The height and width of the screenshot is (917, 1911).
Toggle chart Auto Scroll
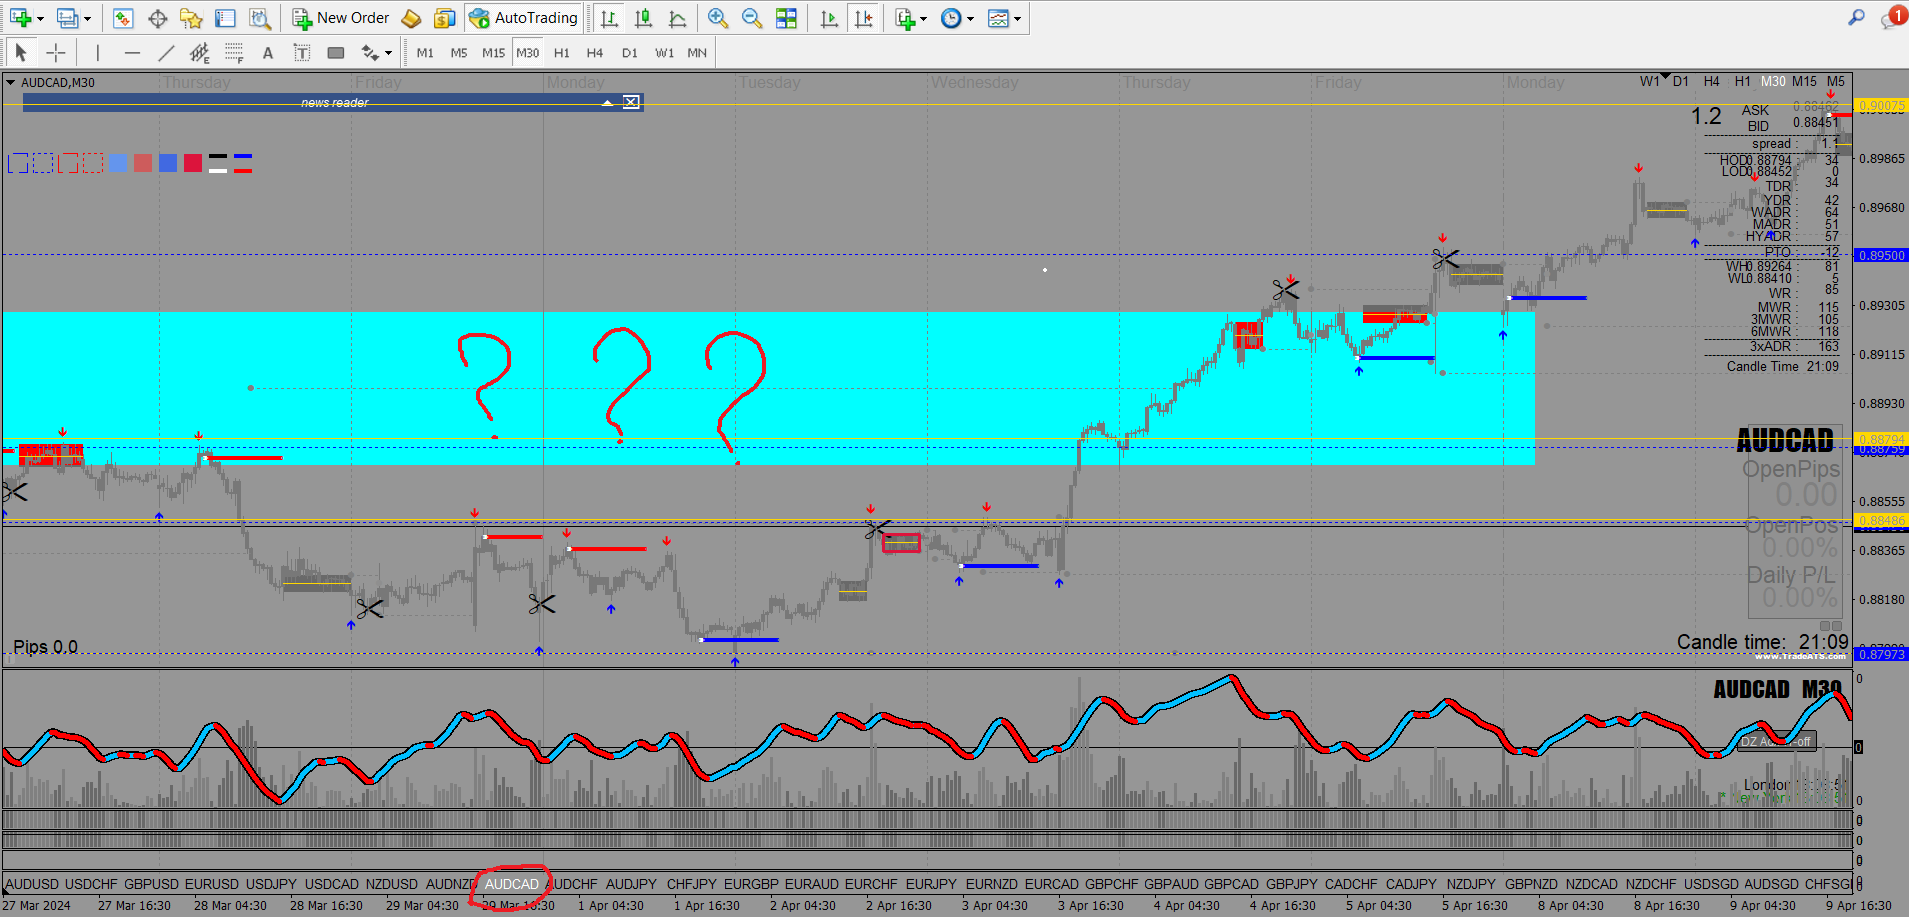pos(829,18)
